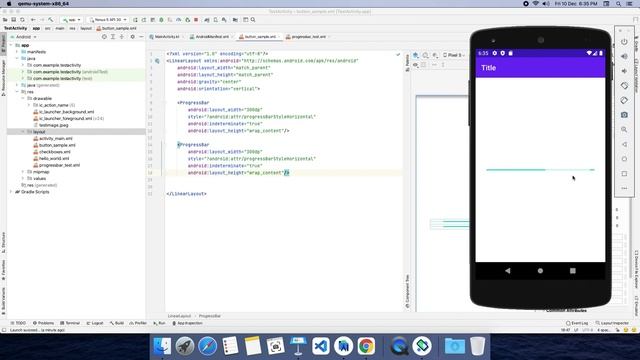The height and width of the screenshot is (360, 640).
Task: Click the Wi-Fi icon in macOS menu bar
Action: tap(536, 3)
